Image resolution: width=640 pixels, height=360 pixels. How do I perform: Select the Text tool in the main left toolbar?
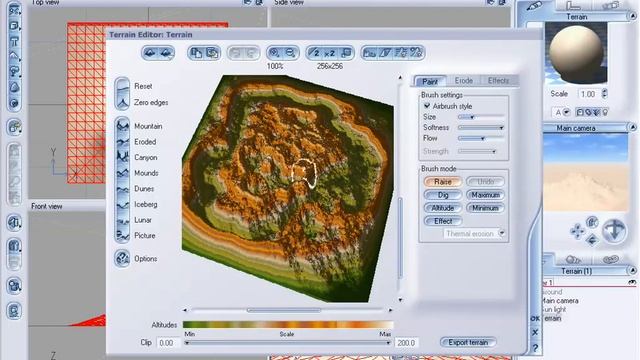[14, 42]
